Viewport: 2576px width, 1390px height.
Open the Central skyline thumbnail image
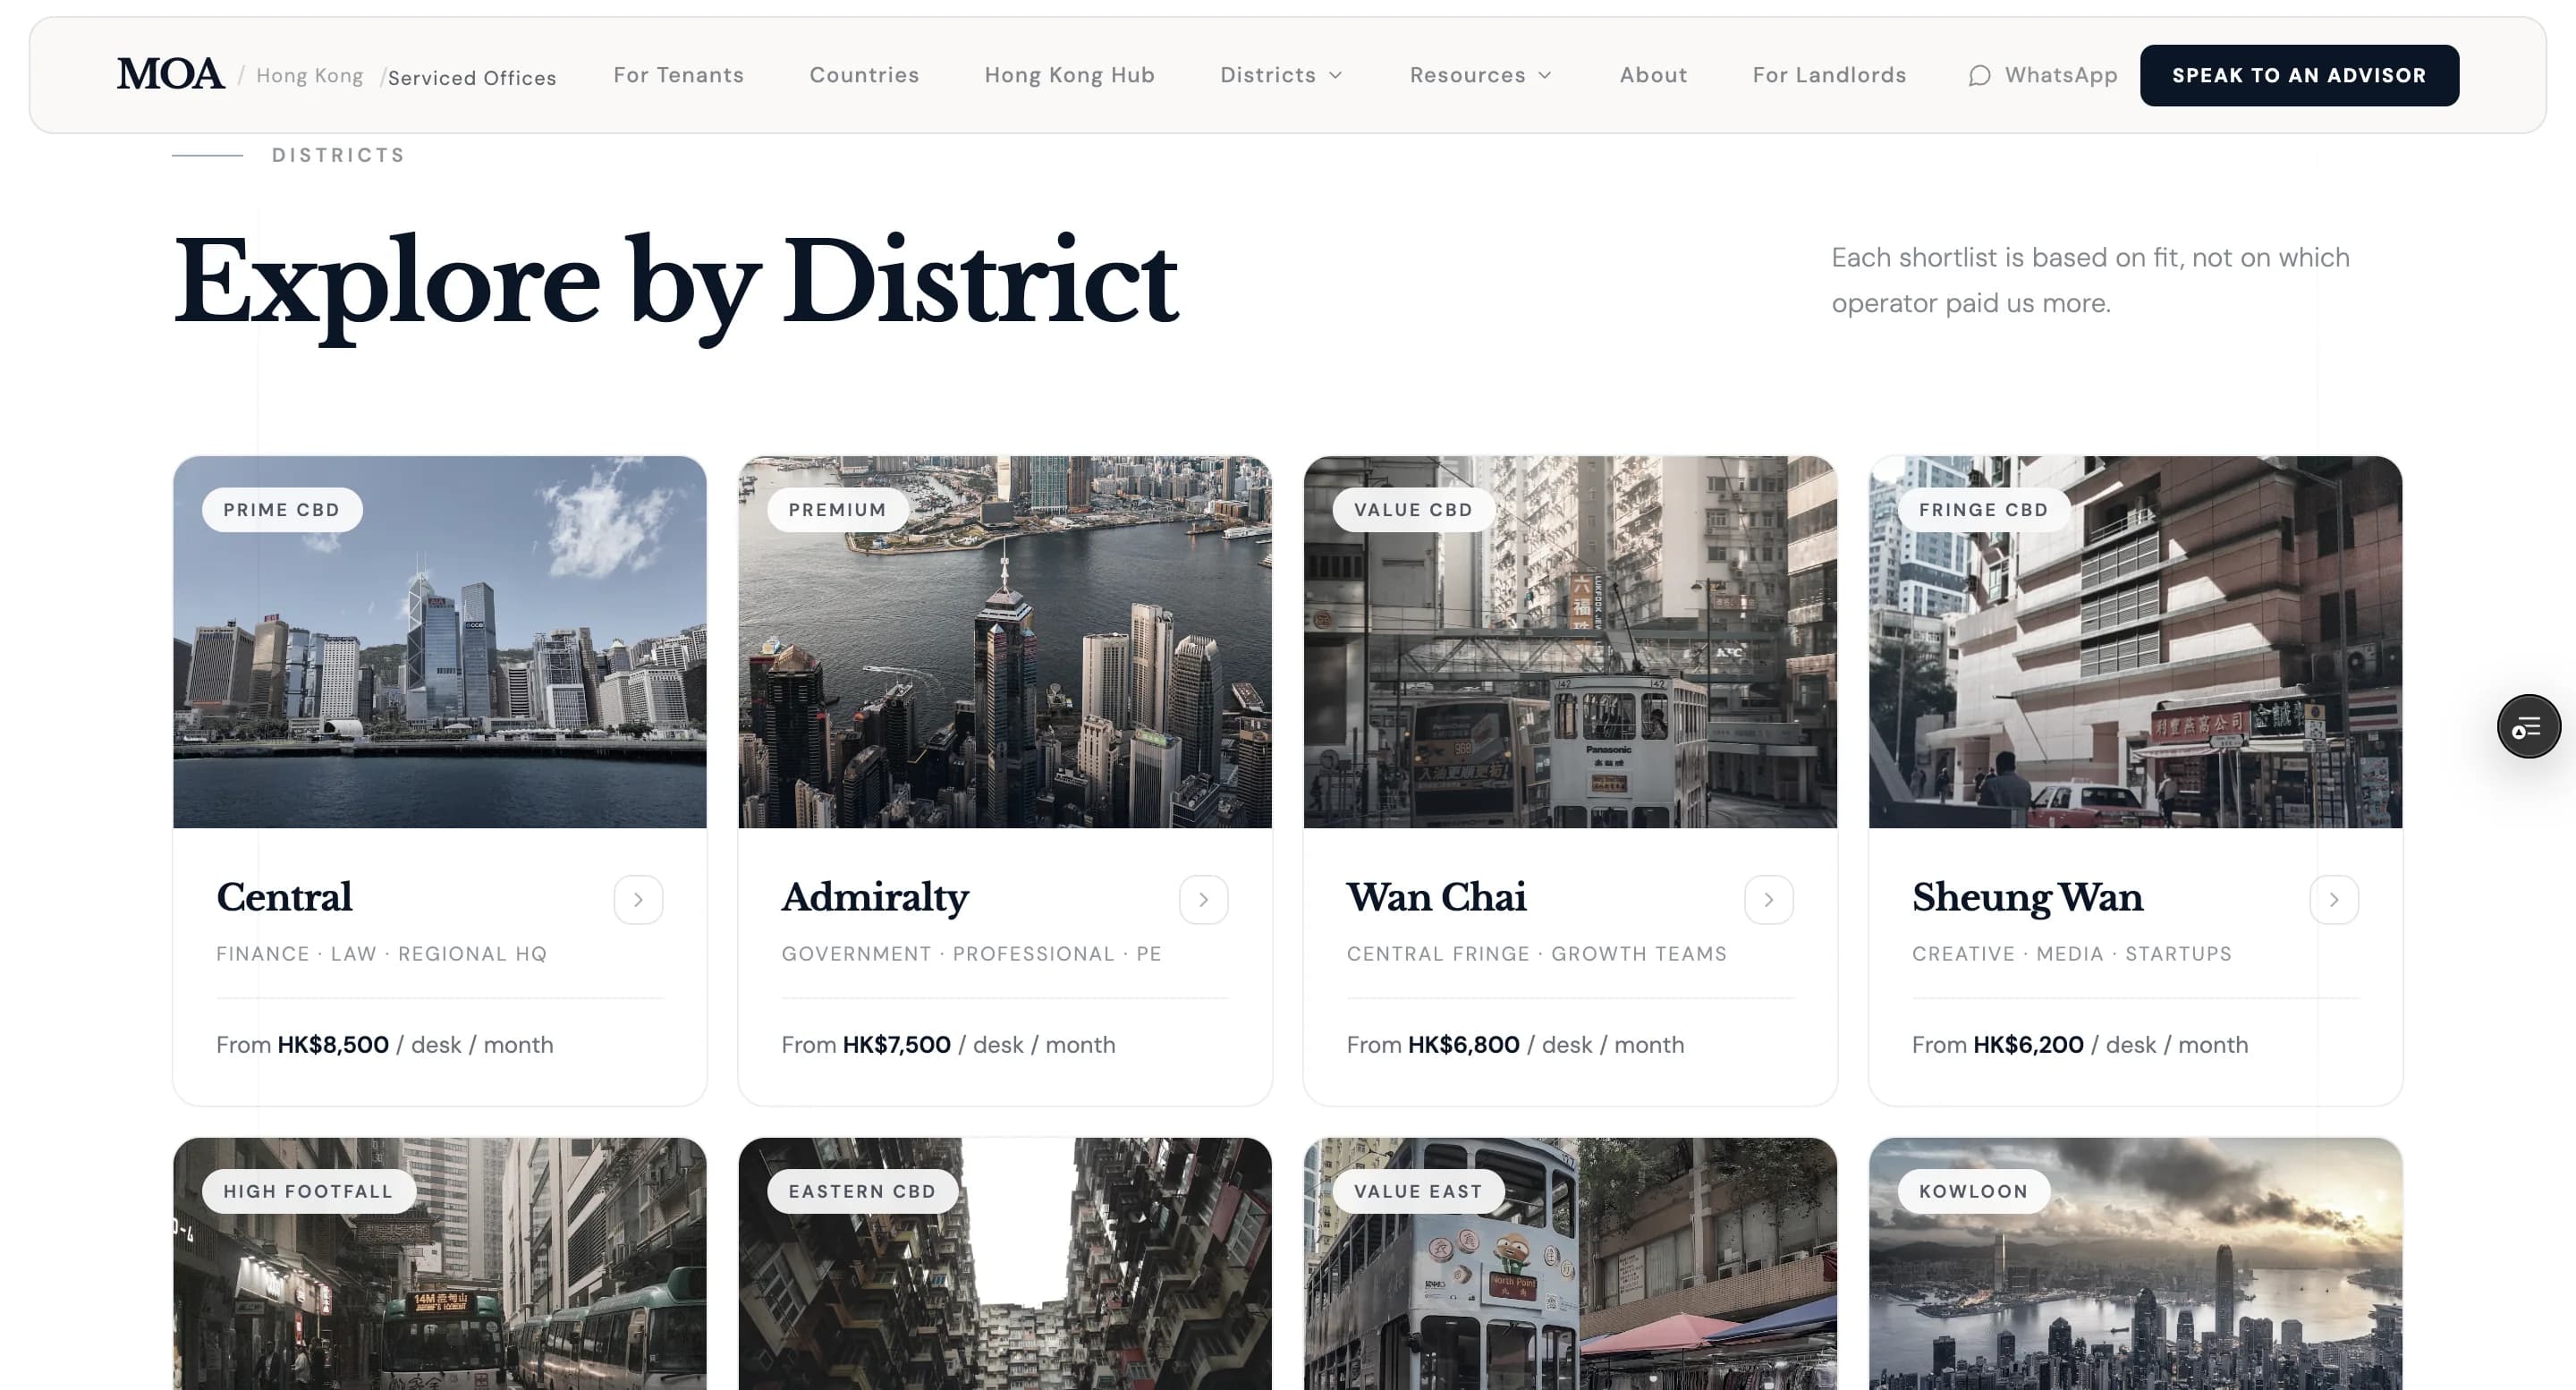(439, 660)
